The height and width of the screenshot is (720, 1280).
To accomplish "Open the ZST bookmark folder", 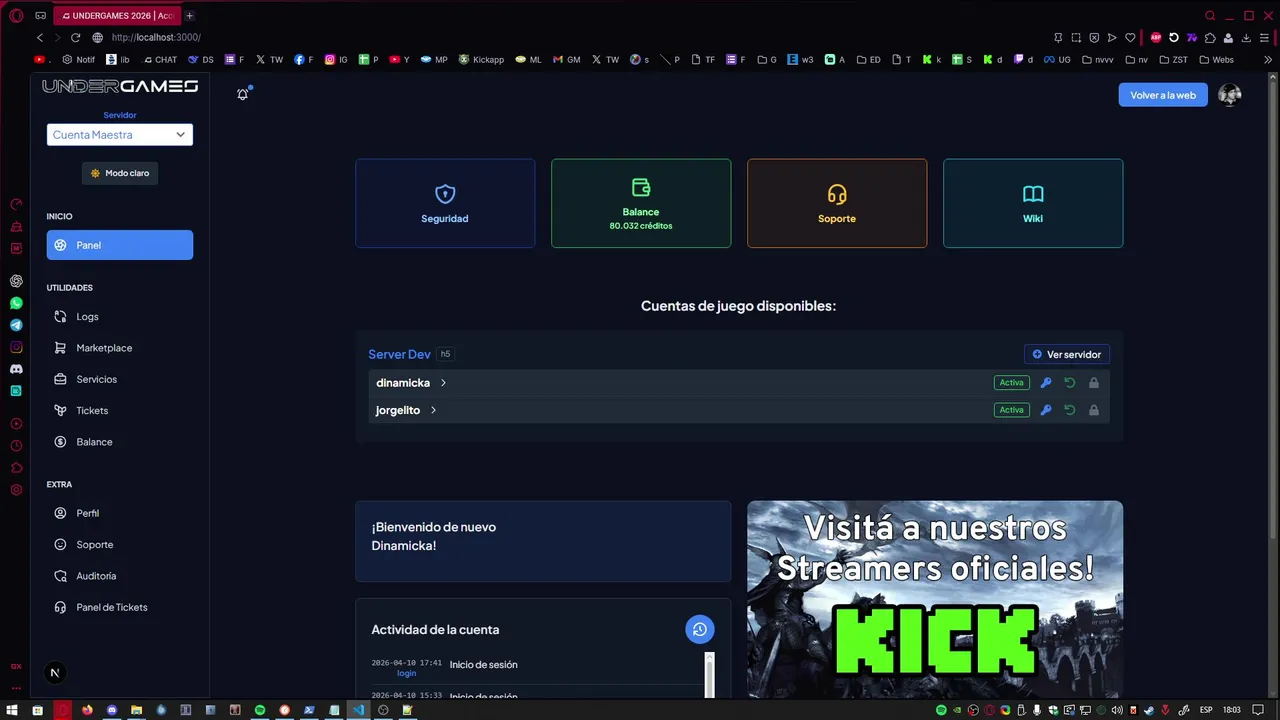I will pos(1173,60).
